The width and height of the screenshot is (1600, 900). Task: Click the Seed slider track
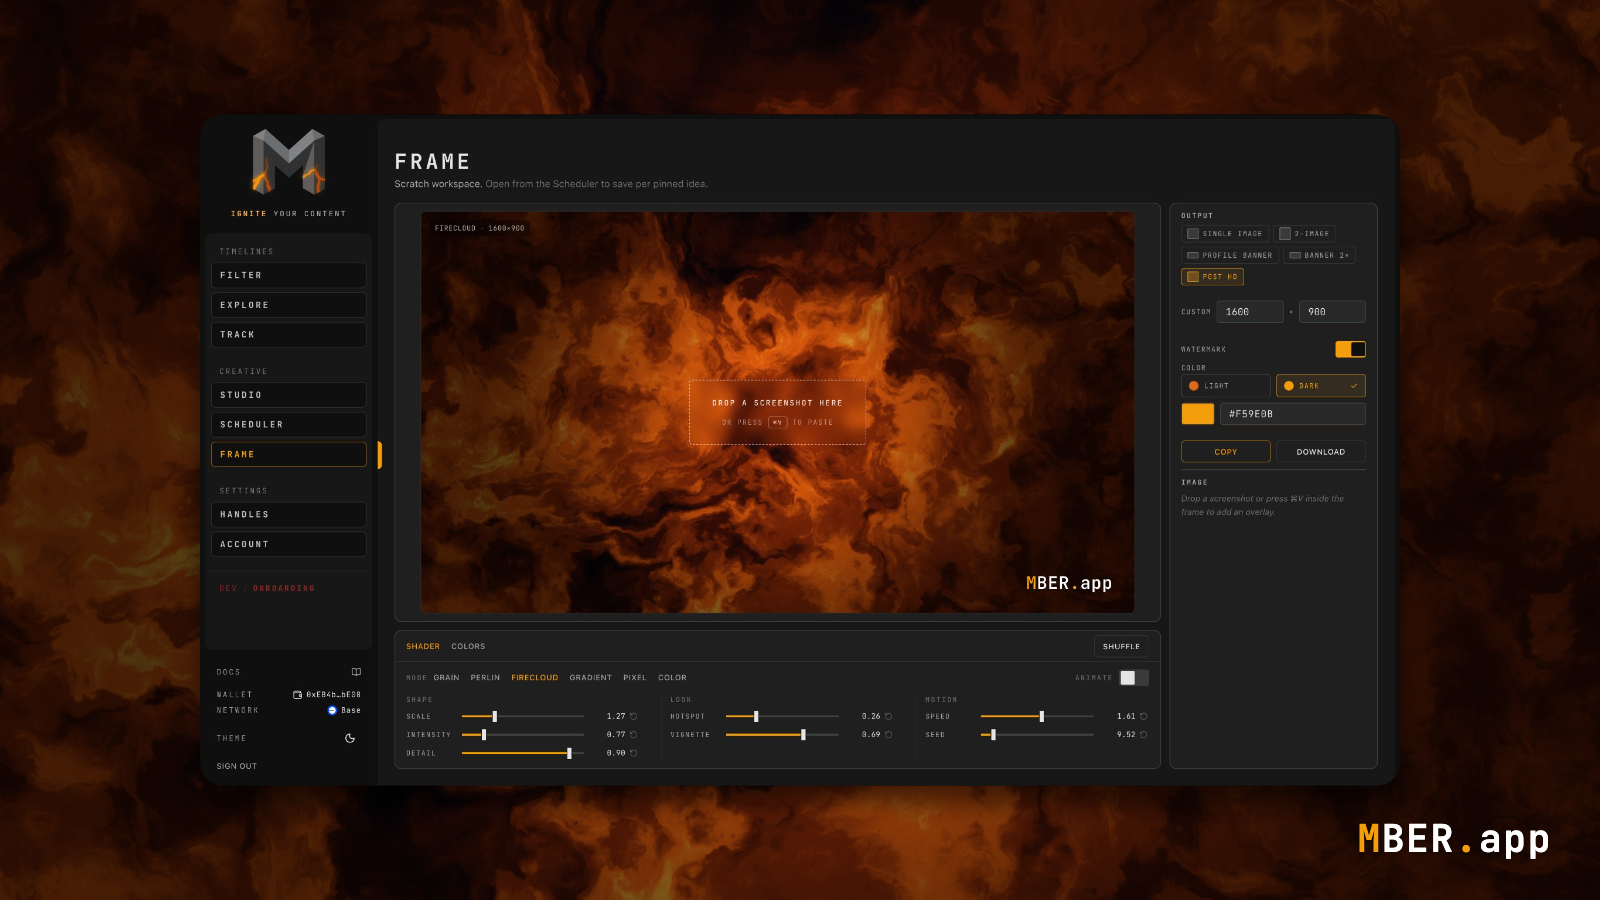coord(1037,734)
